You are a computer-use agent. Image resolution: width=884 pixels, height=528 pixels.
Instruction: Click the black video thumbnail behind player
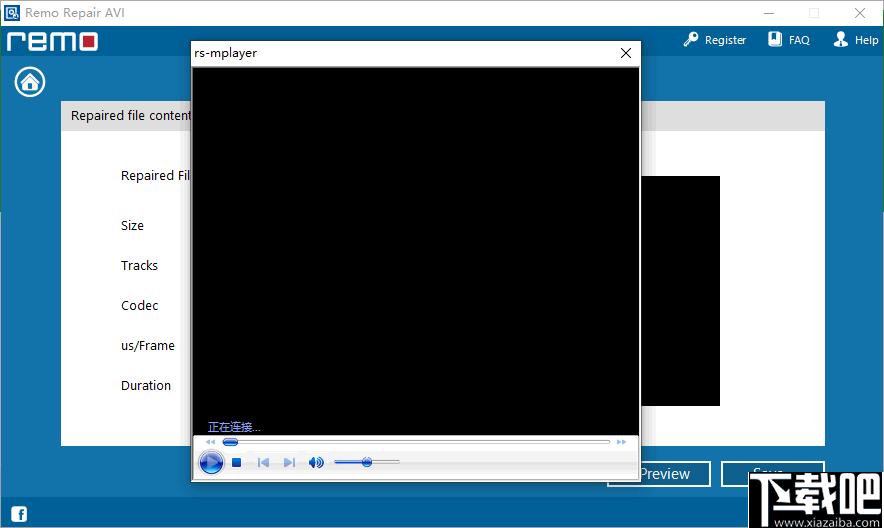click(x=680, y=291)
